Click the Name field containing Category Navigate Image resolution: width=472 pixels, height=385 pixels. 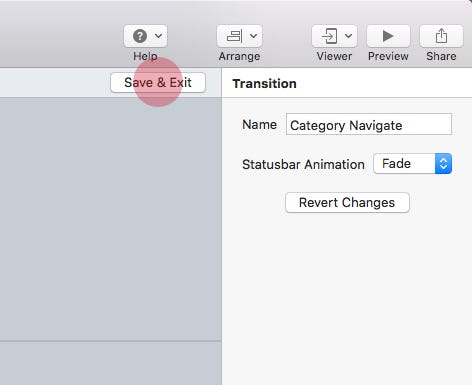(369, 124)
